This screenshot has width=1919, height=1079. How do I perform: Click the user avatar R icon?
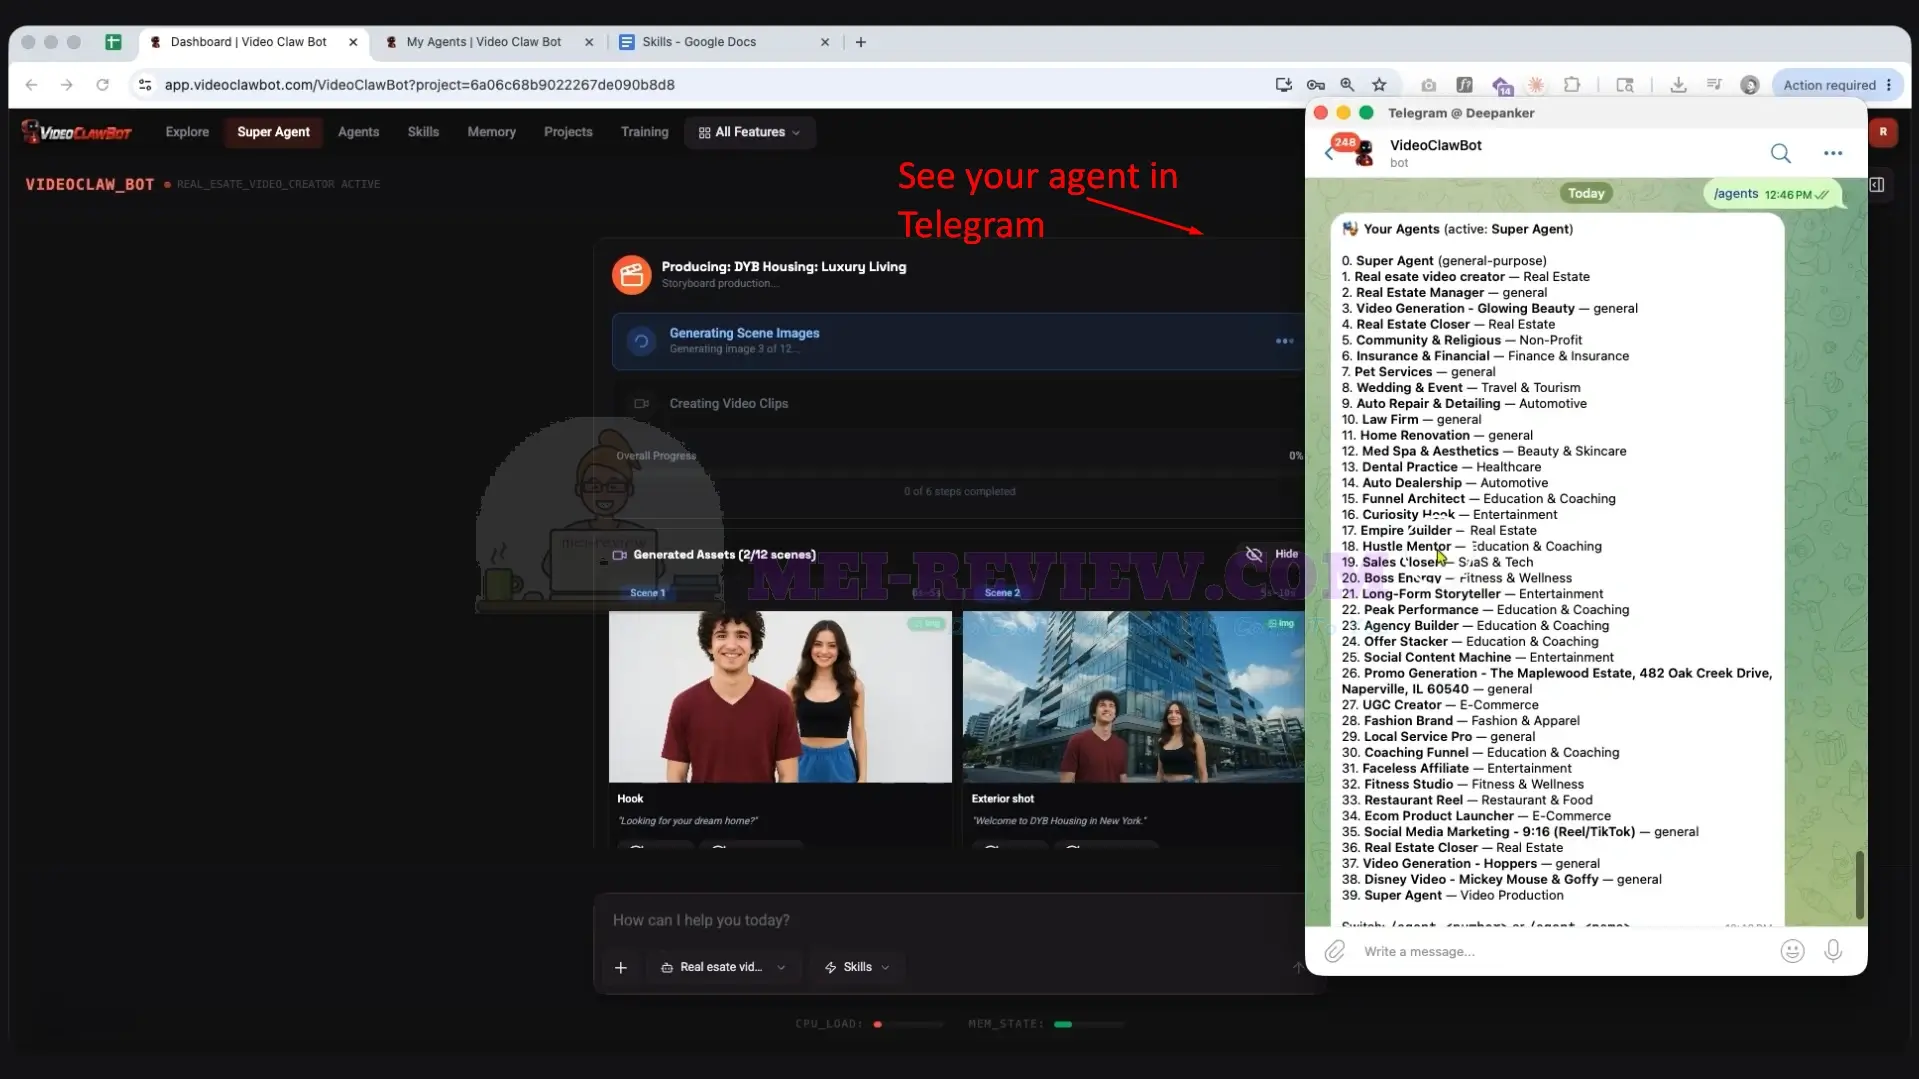[1882, 132]
